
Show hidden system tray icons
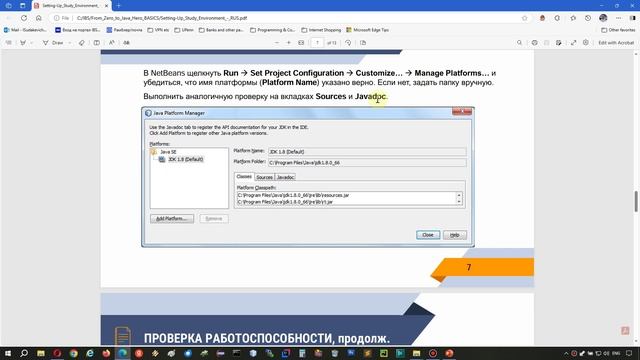click(566, 353)
